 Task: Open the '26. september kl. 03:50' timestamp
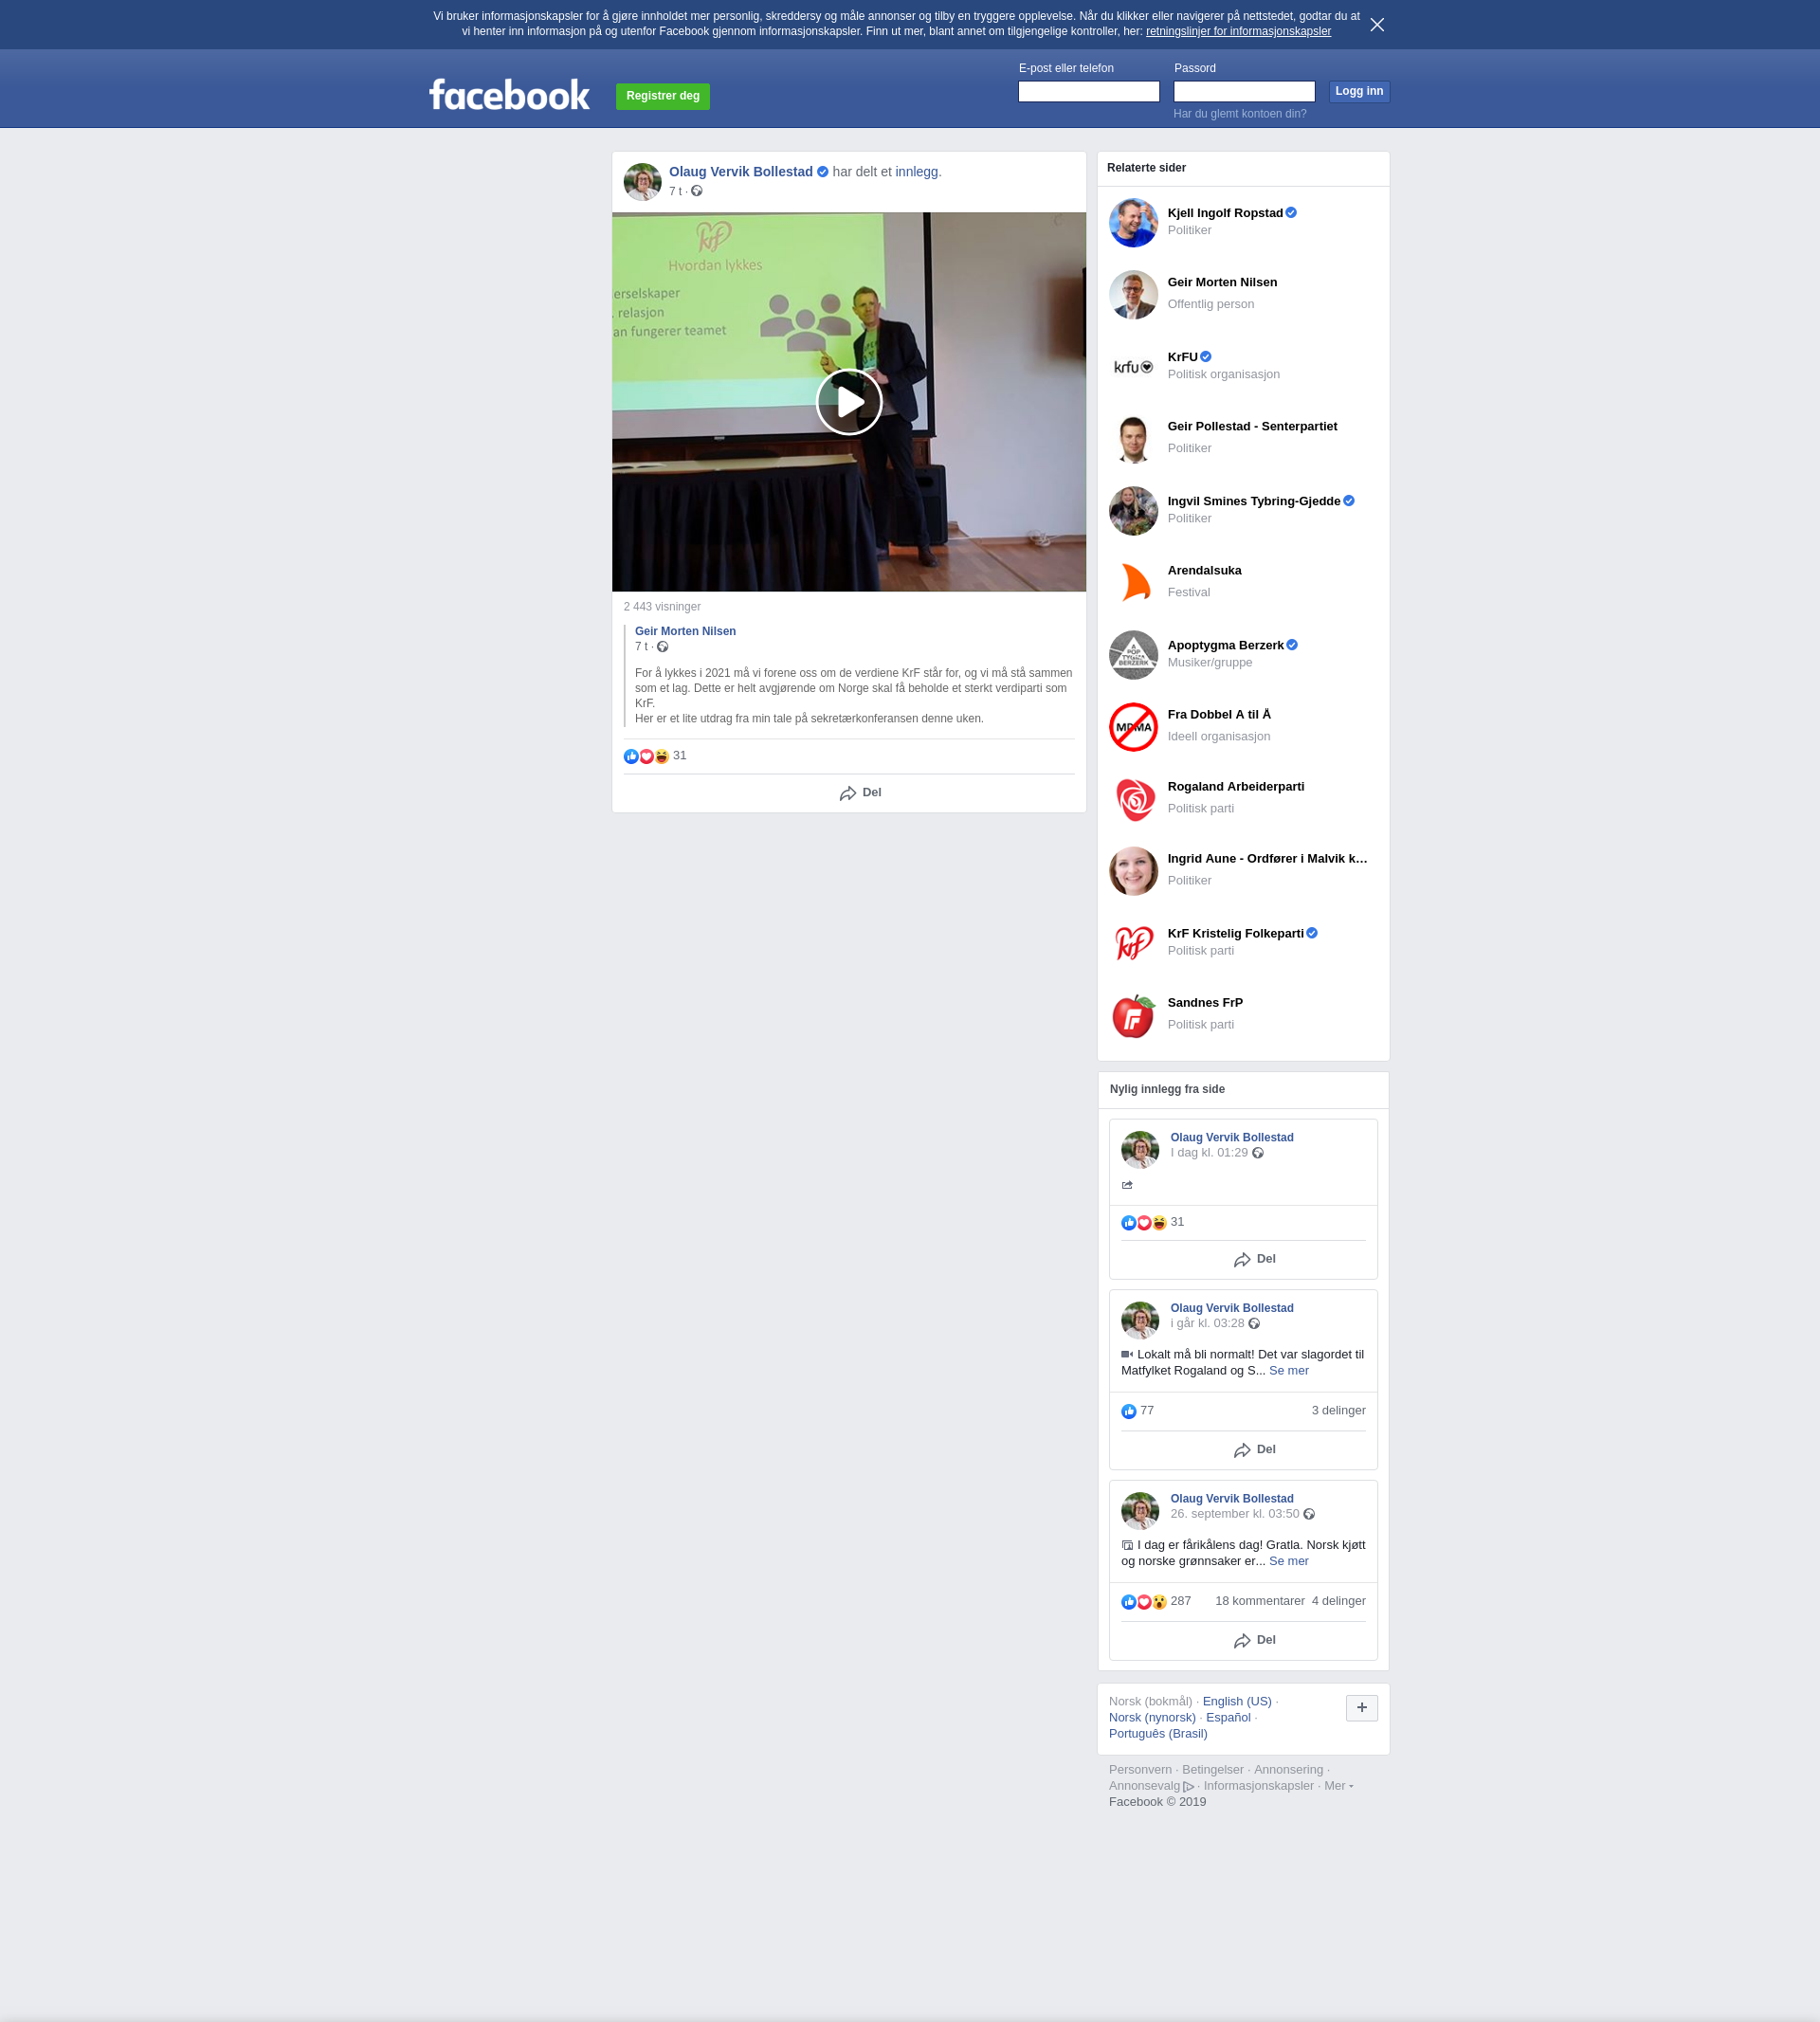tap(1234, 1513)
